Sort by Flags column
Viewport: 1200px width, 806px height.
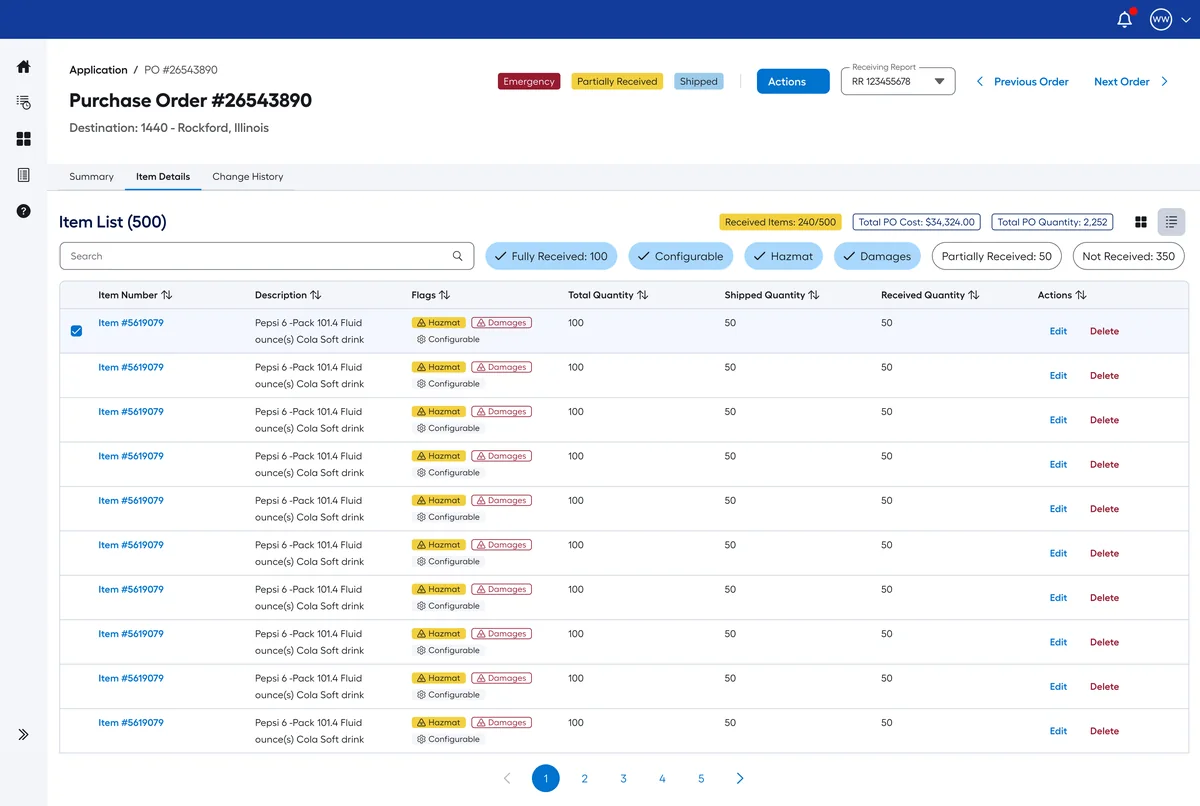point(445,295)
